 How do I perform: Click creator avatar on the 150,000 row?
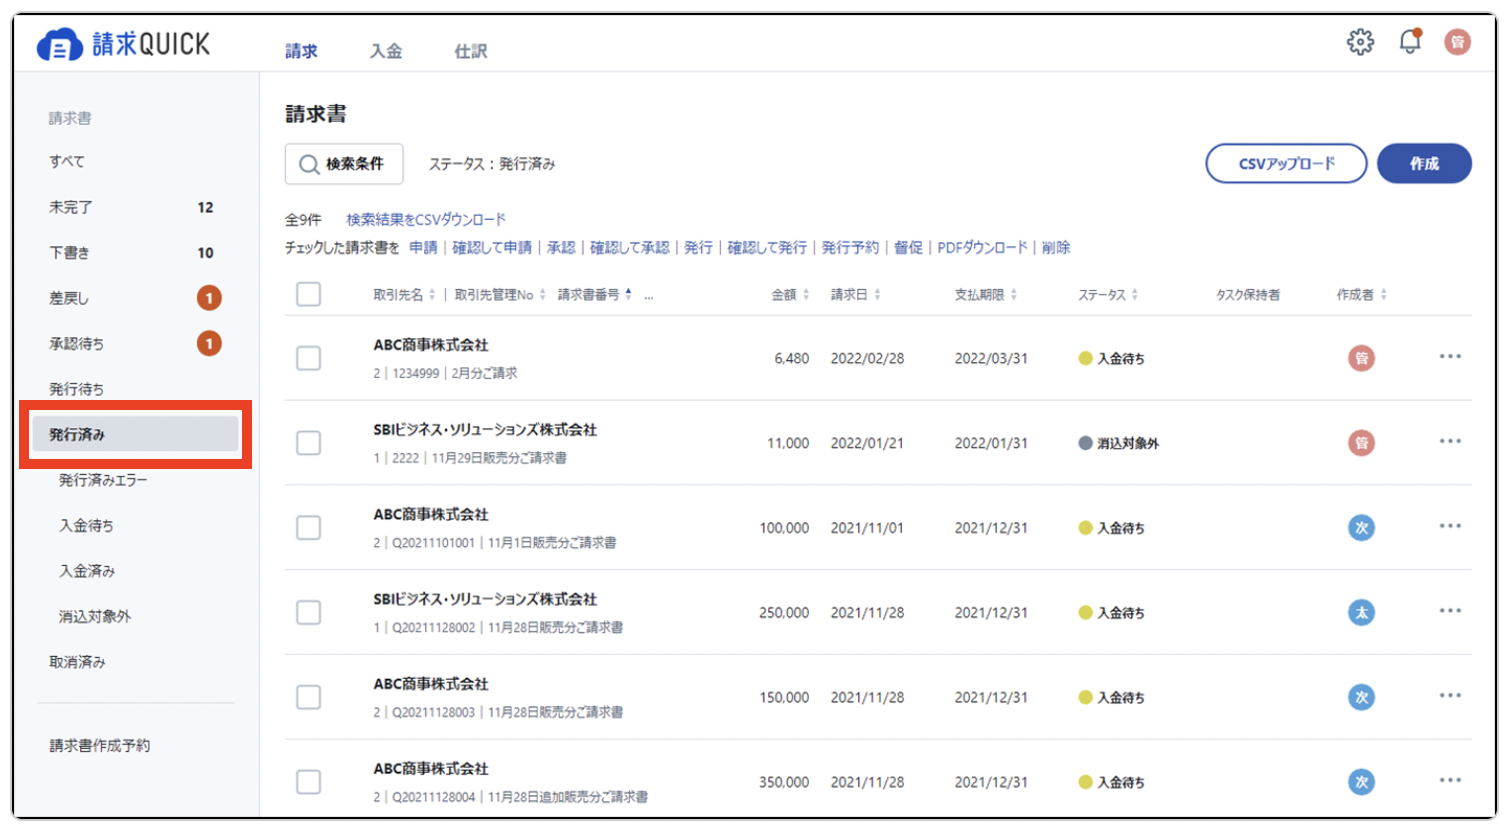coord(1361,697)
